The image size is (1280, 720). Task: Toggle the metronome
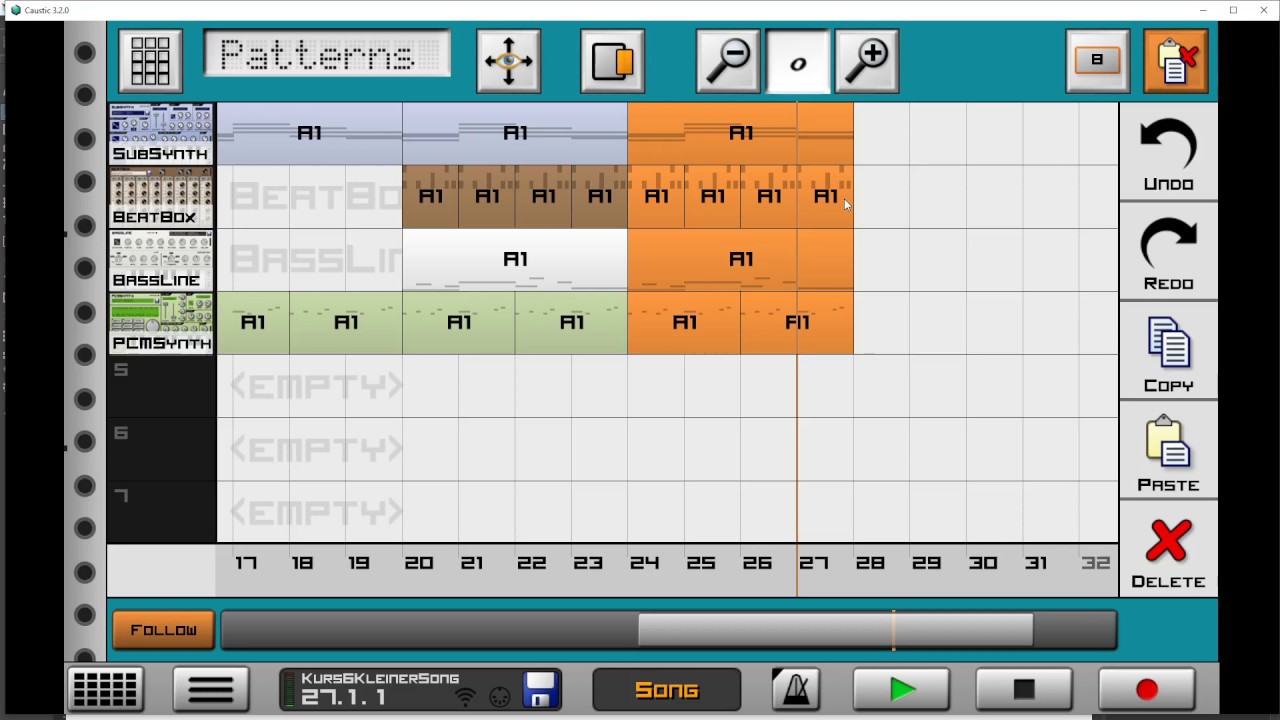coord(797,689)
